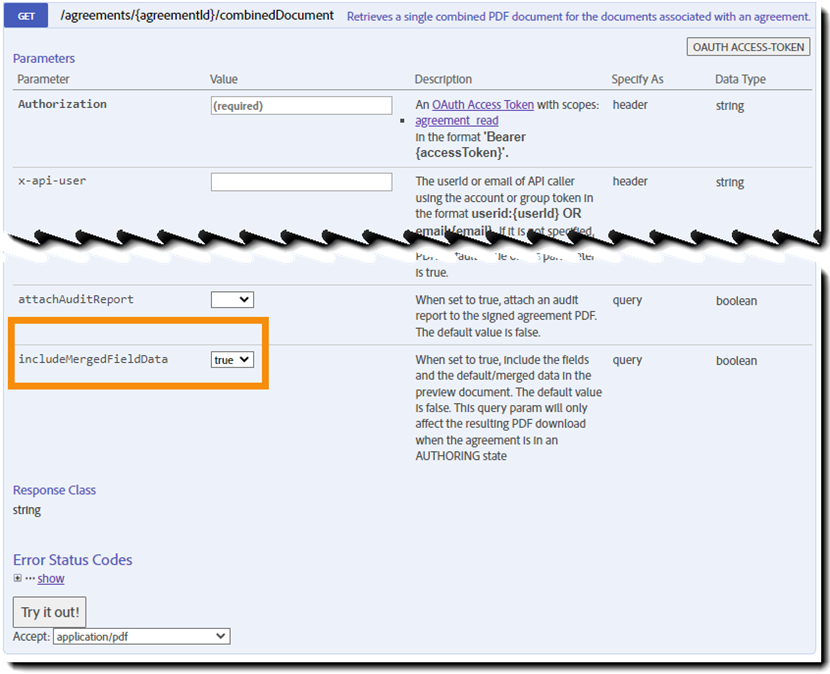Open the agreement_read scope link
Image resolution: width=830 pixels, height=674 pixels.
(459, 121)
